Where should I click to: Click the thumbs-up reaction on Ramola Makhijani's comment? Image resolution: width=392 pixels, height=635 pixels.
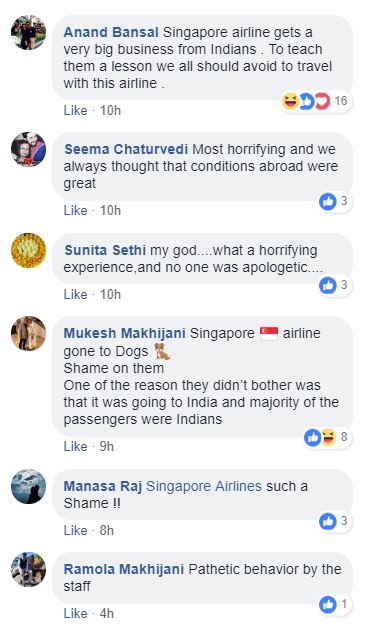[328, 605]
